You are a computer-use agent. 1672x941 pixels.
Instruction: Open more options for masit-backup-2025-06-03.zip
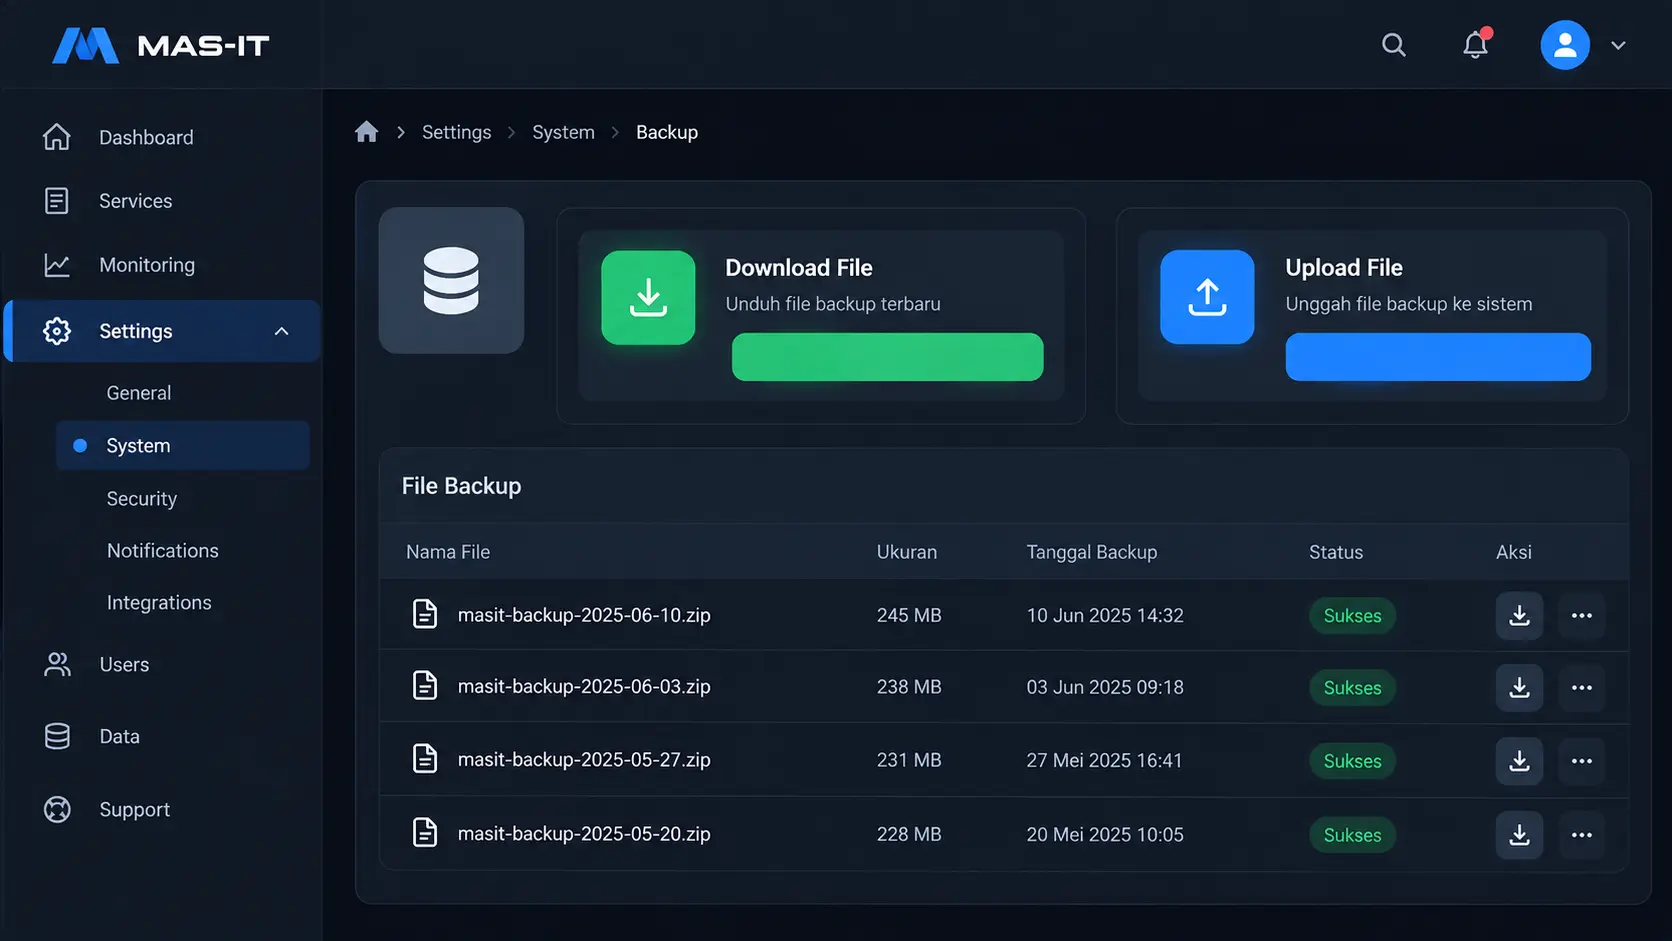(1581, 687)
